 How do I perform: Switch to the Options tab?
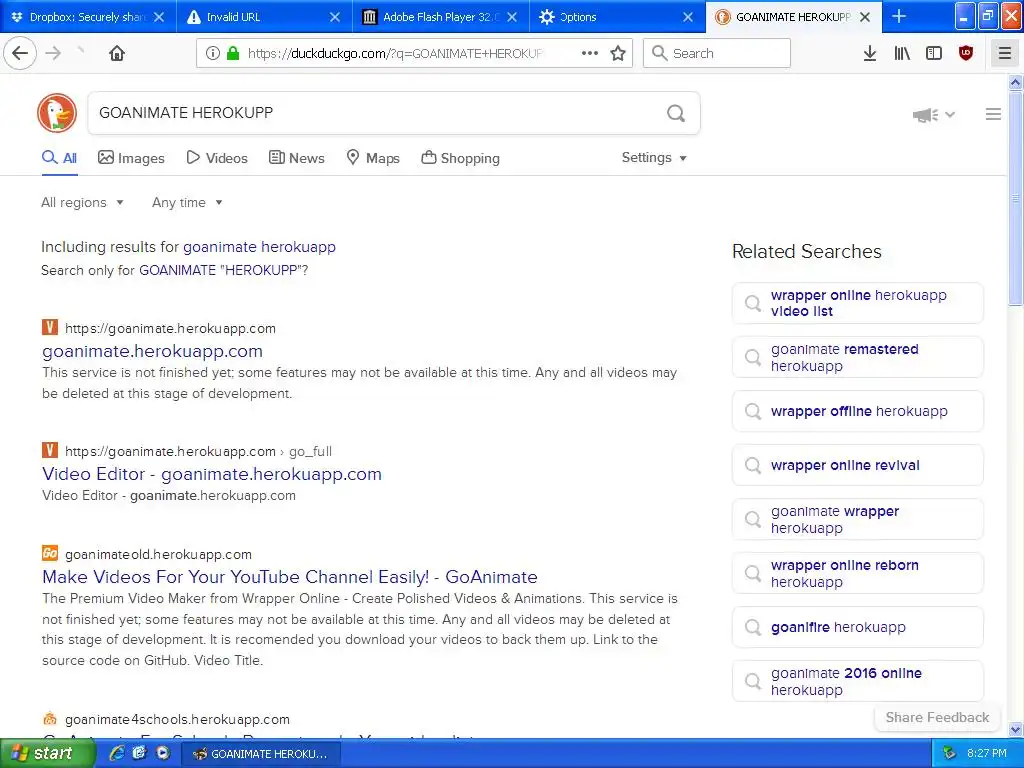click(607, 17)
